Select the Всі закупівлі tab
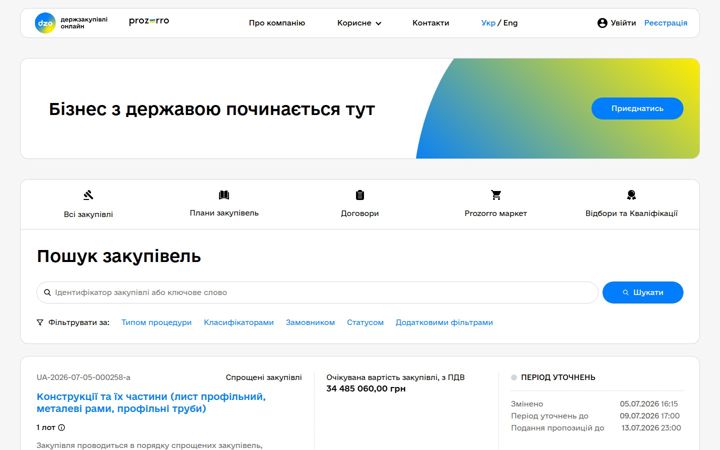Screen dimensions: 720x450 [88, 204]
